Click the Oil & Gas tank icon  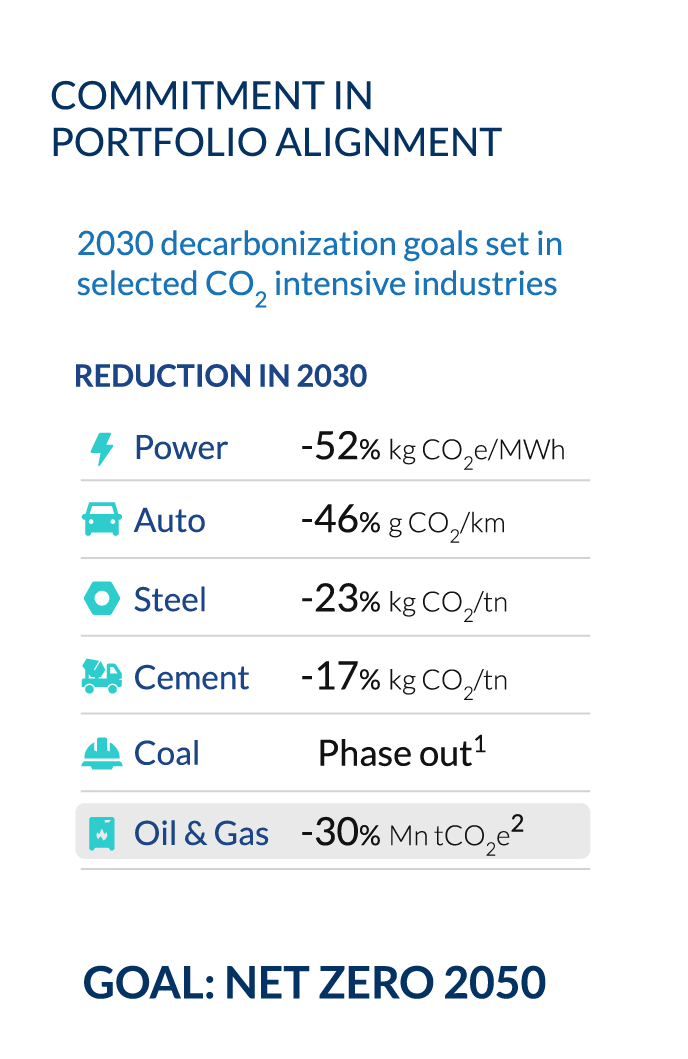point(102,832)
